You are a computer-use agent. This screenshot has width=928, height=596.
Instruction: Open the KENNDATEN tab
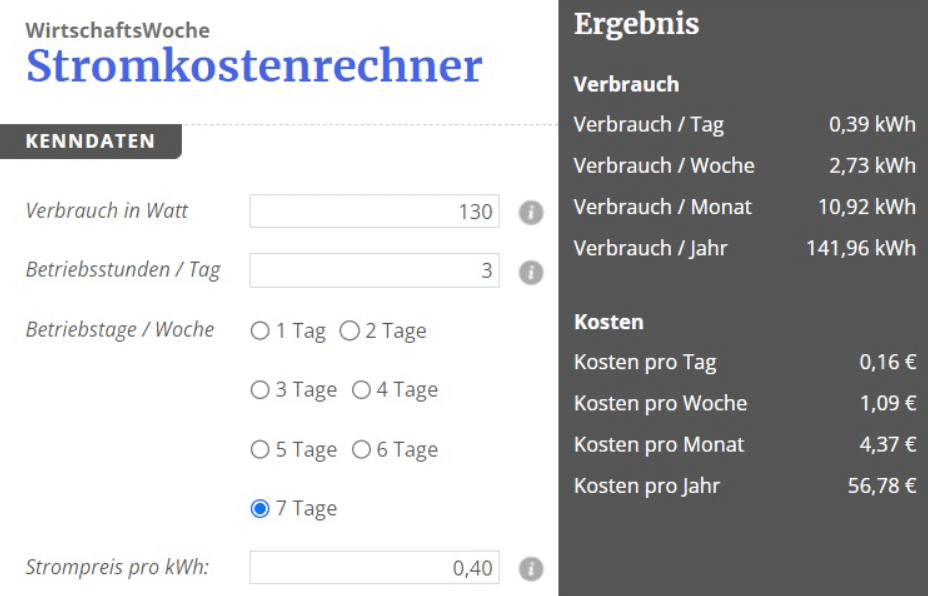91,141
